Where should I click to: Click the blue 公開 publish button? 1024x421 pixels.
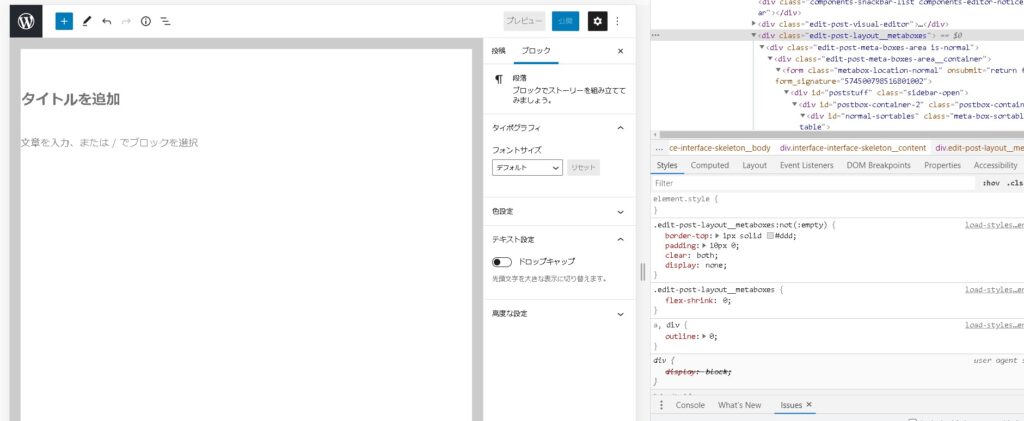[x=566, y=20]
